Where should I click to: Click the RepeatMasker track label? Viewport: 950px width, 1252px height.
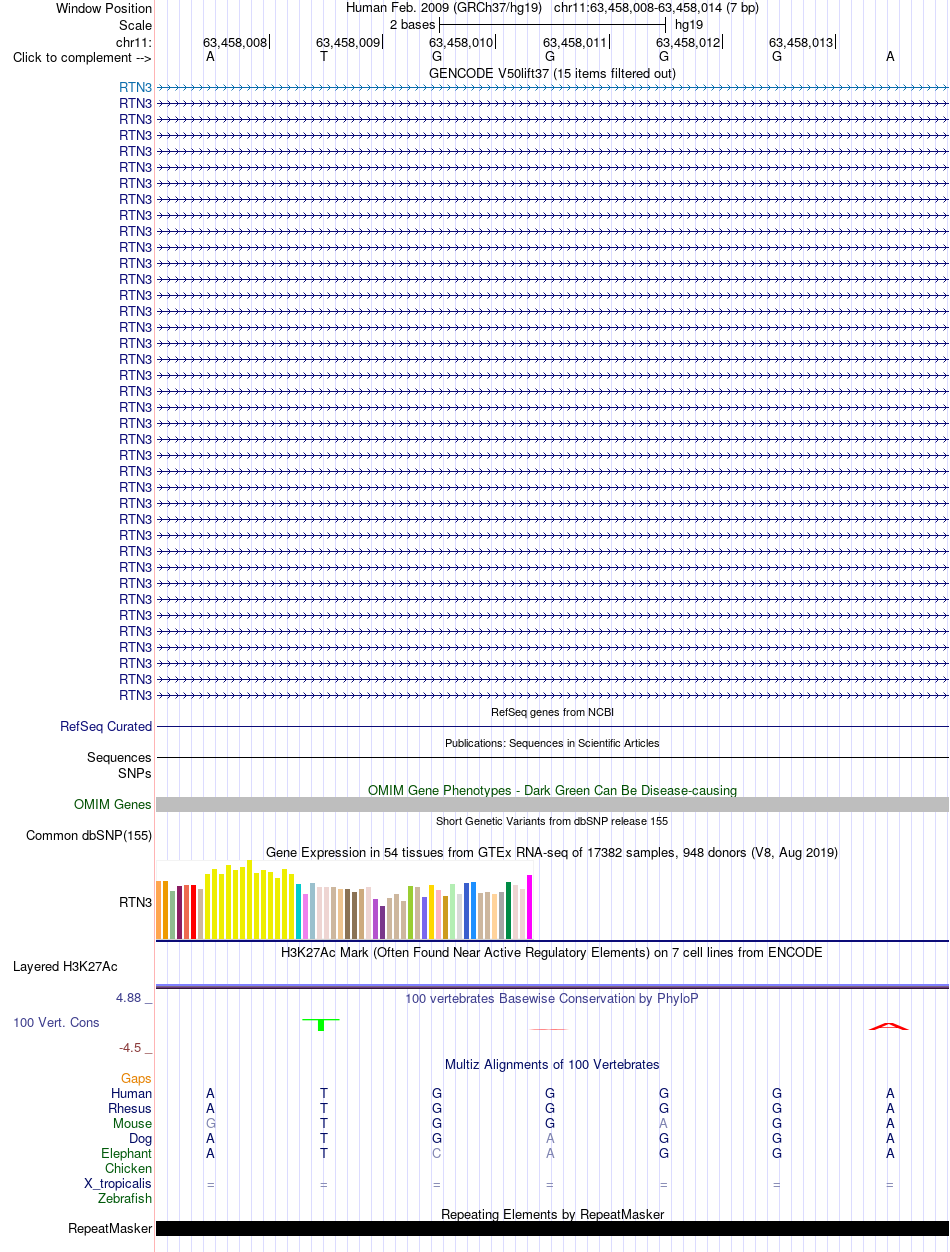pyautogui.click(x=110, y=1228)
